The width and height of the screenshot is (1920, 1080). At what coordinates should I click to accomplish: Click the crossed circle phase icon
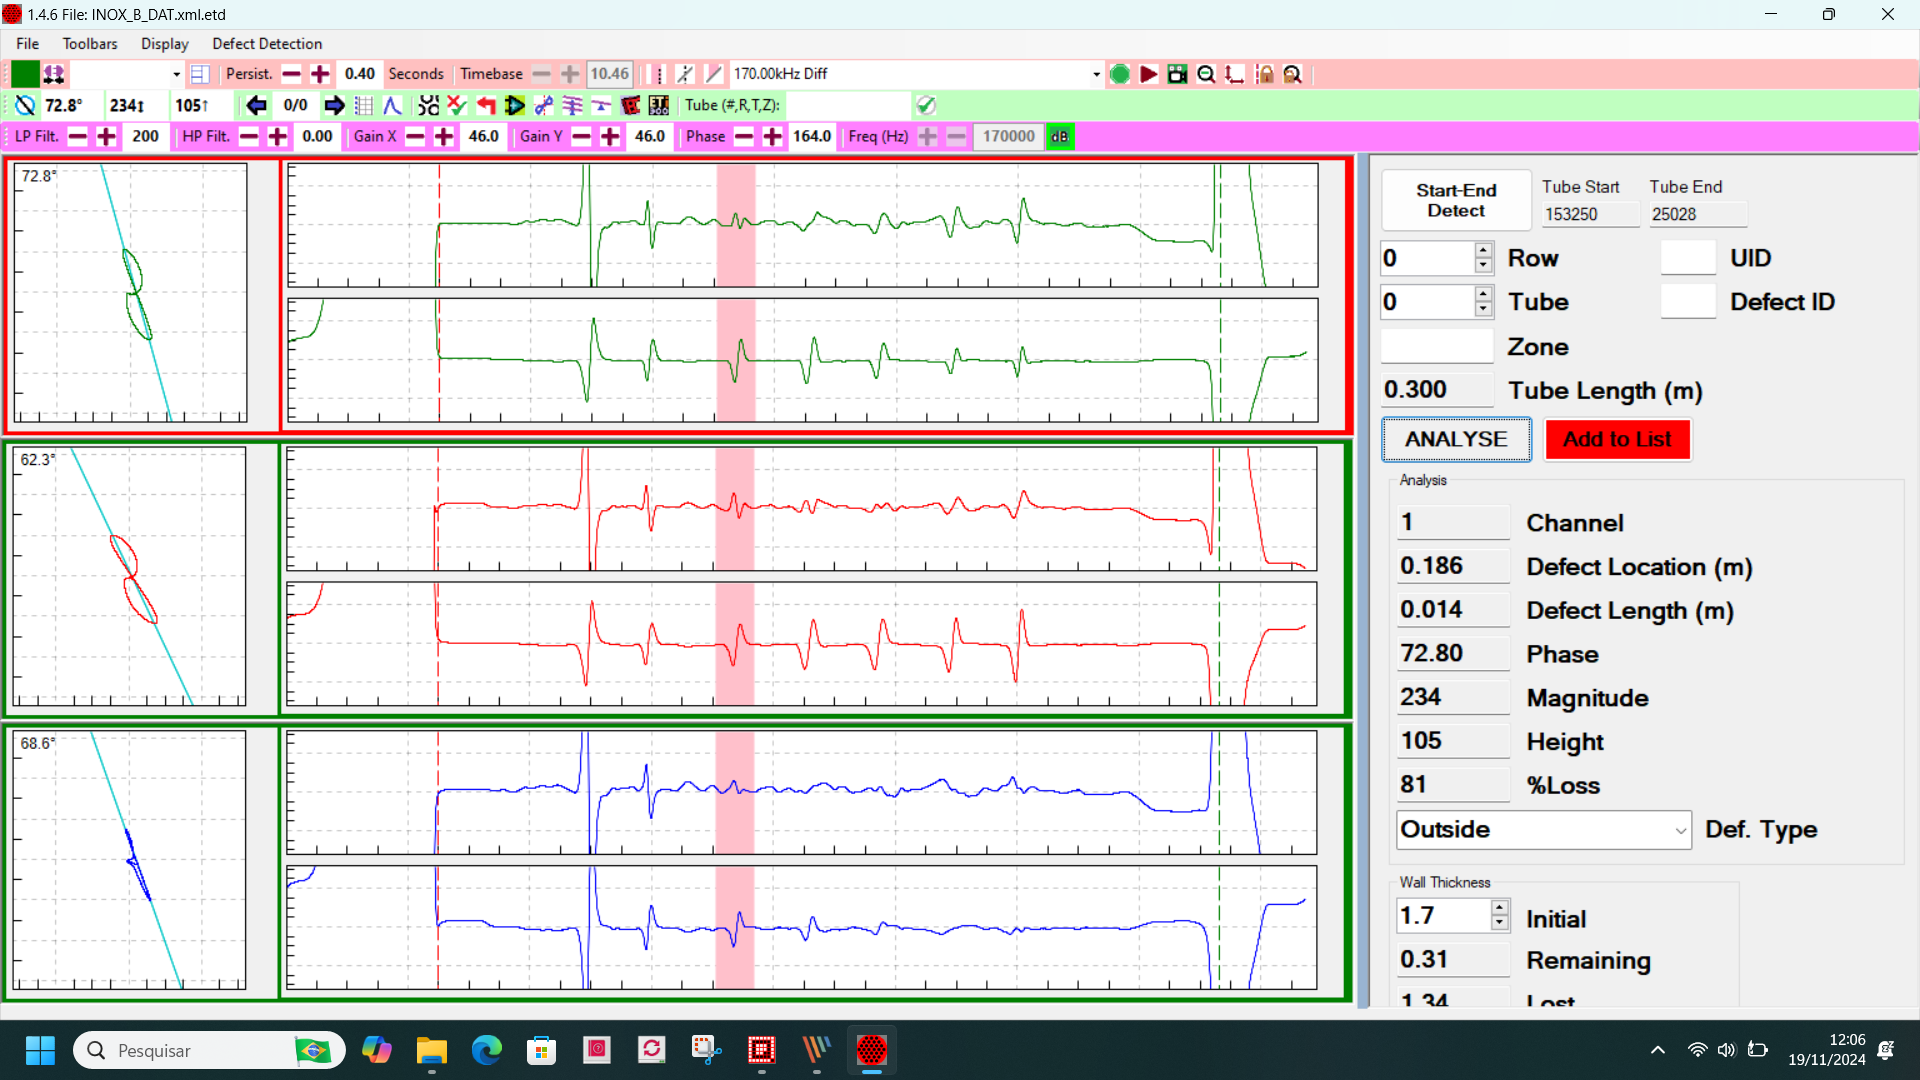tap(26, 105)
